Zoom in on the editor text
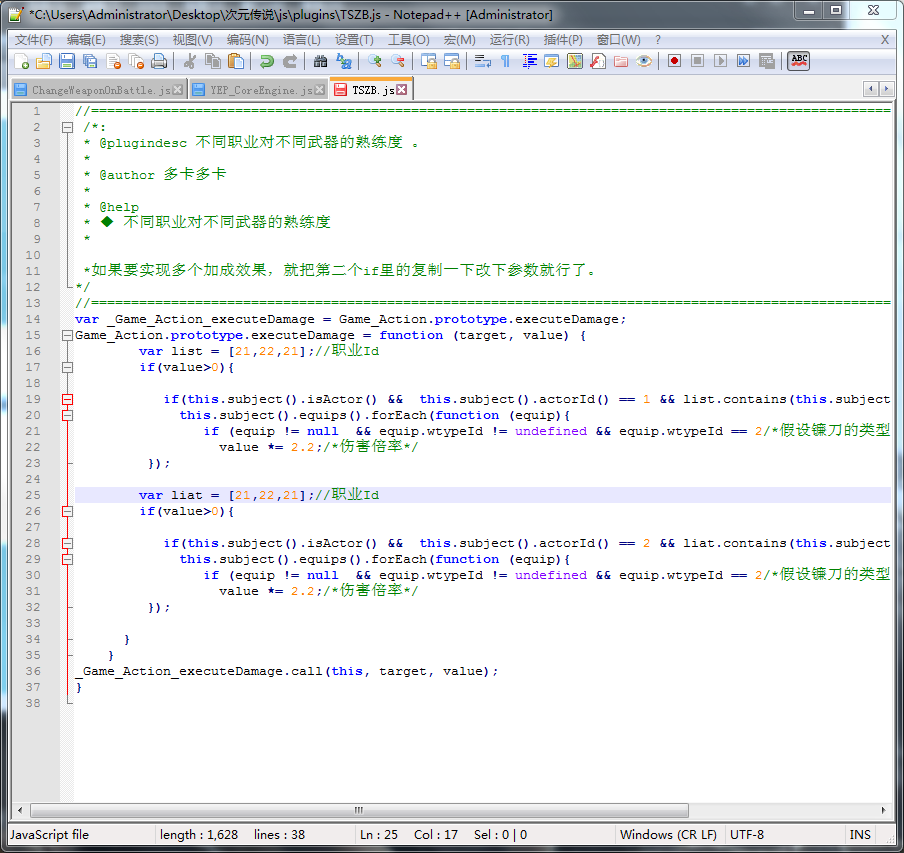The image size is (904, 853). pos(375,61)
